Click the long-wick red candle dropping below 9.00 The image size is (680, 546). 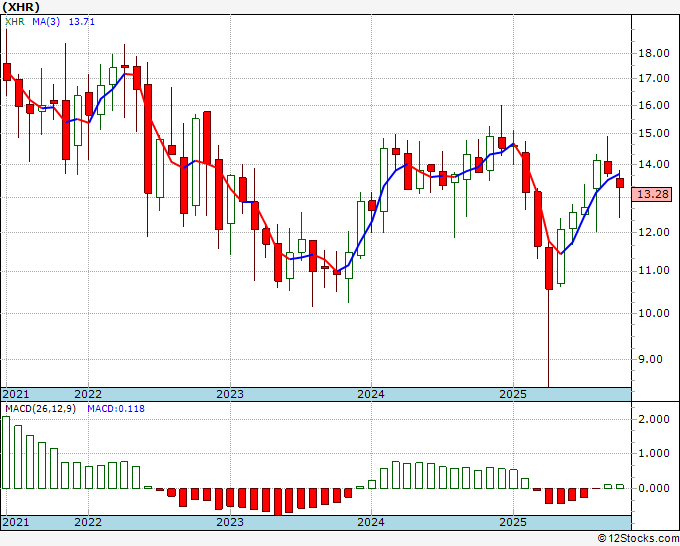[549, 268]
